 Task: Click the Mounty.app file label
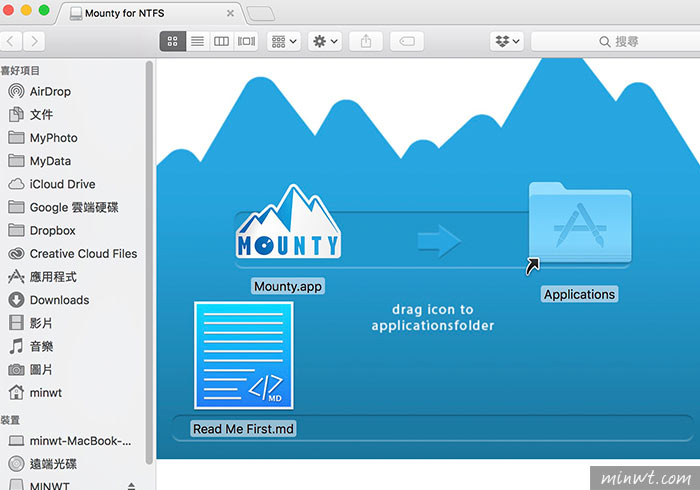point(288,286)
